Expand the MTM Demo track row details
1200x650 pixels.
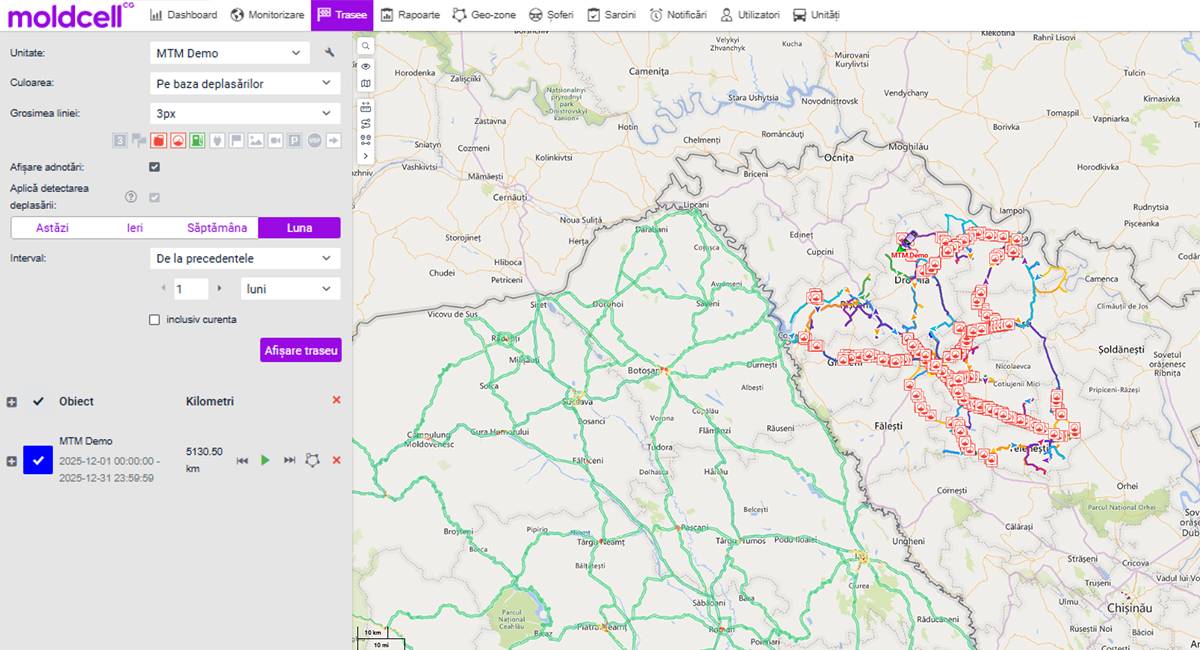tap(12, 461)
